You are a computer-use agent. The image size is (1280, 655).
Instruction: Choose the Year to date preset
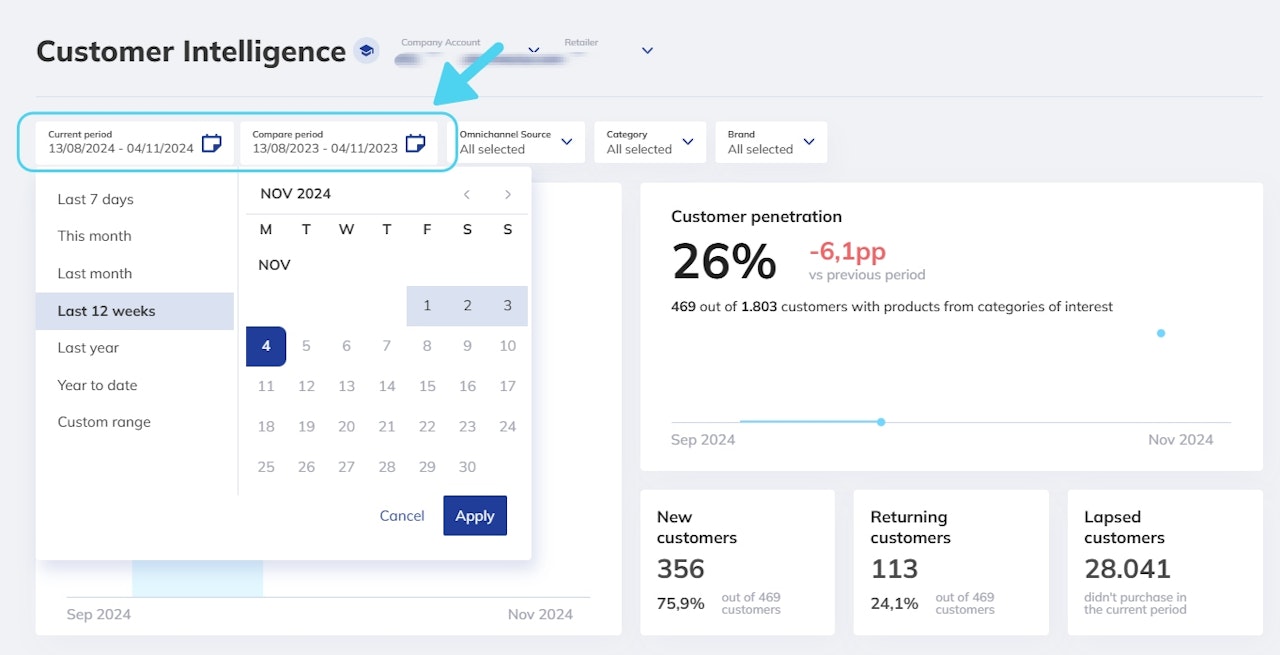point(97,385)
